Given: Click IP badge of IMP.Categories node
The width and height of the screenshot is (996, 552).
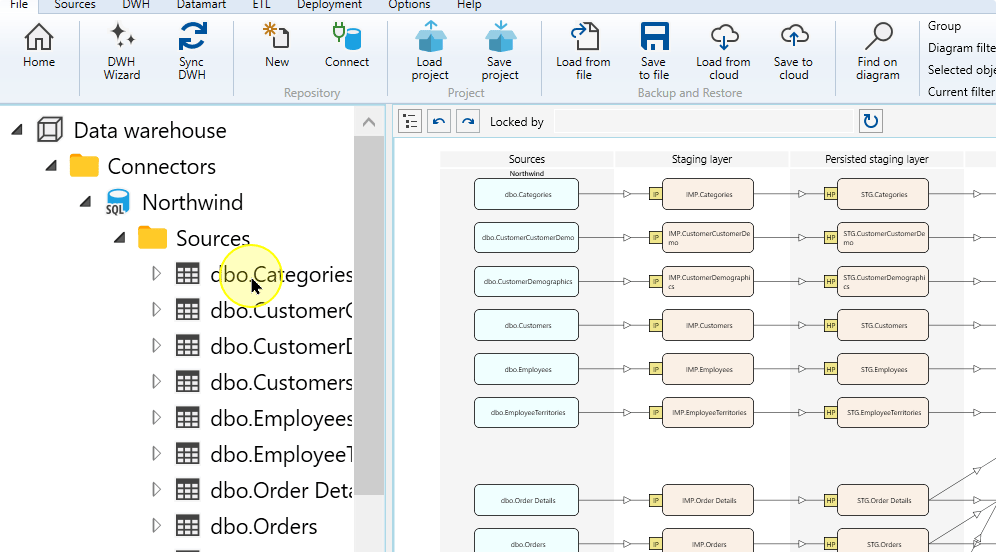Looking at the screenshot, I should tap(656, 194).
